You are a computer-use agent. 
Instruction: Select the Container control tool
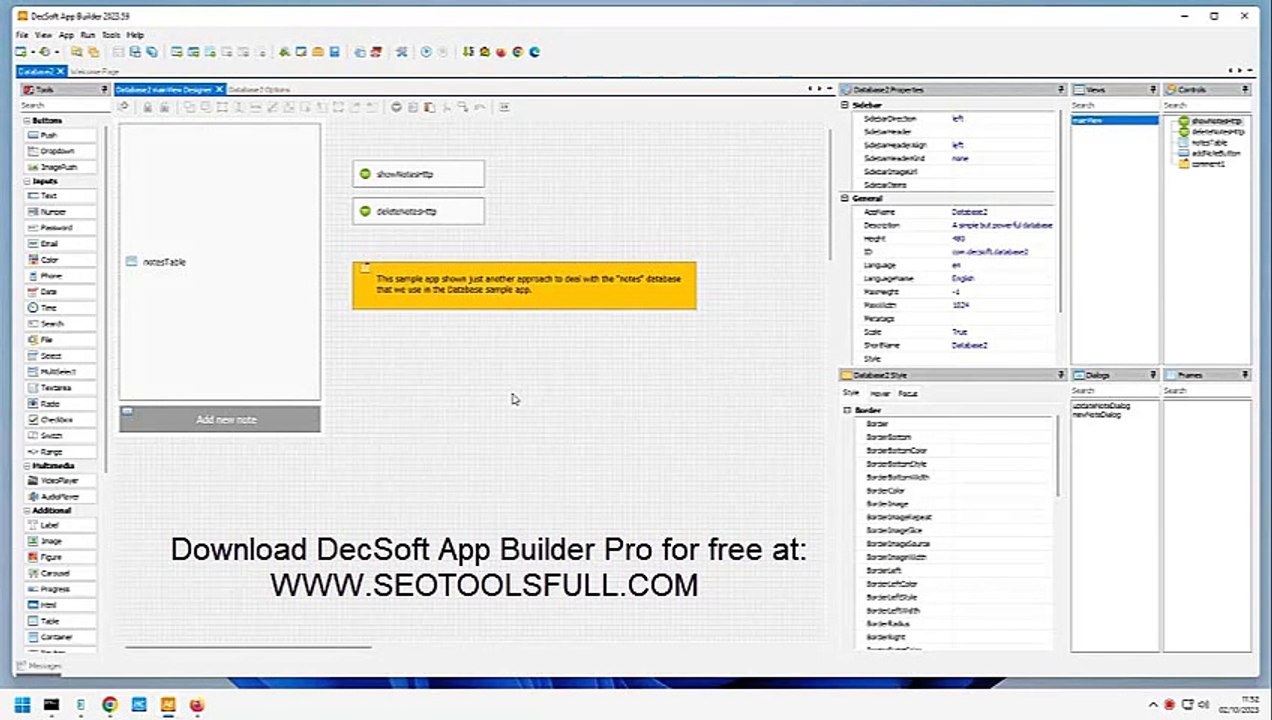click(x=62, y=637)
